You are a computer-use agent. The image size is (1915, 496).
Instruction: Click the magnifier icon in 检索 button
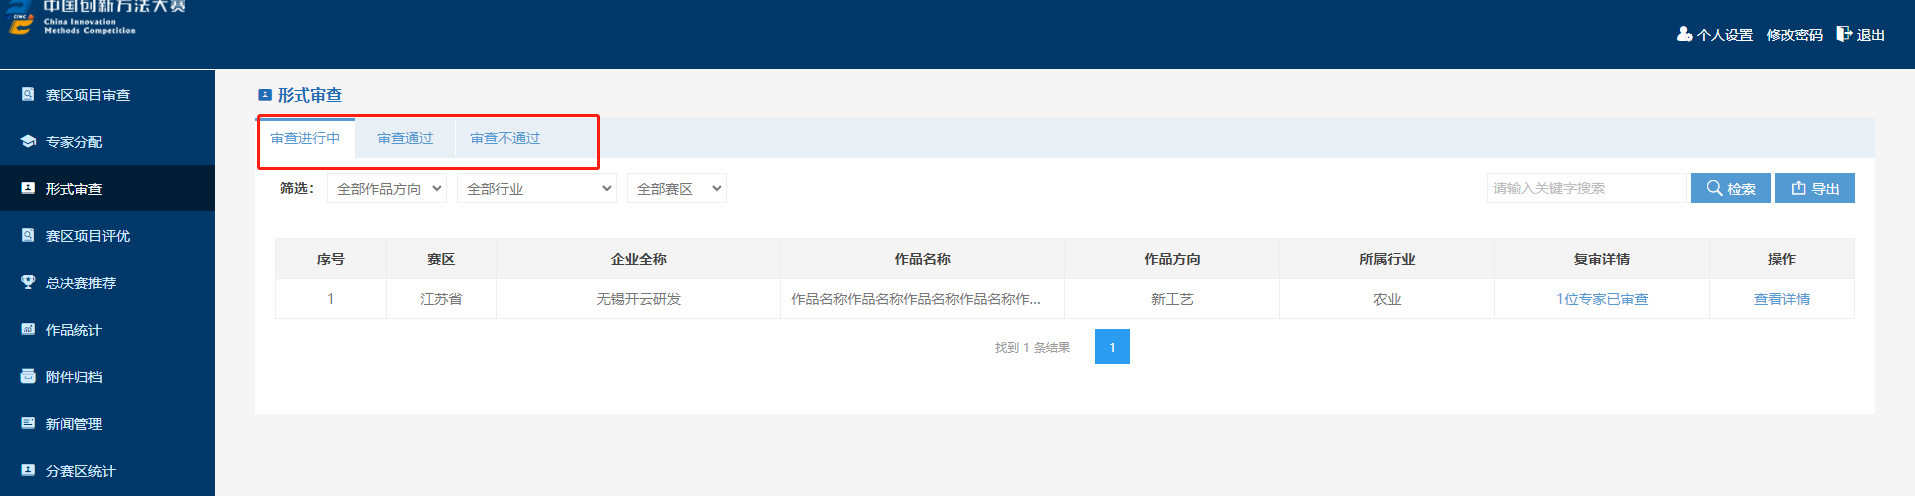[x=1714, y=188]
